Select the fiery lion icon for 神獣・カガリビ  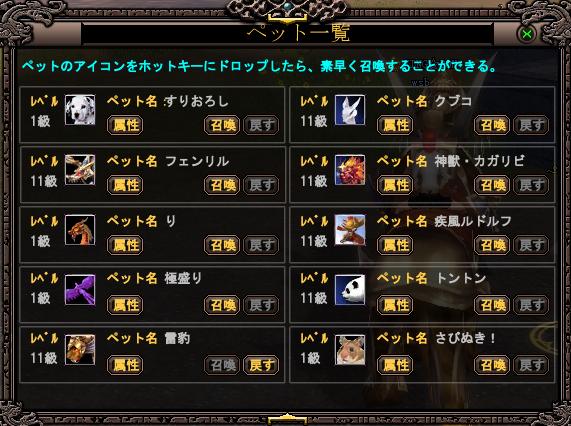point(350,170)
